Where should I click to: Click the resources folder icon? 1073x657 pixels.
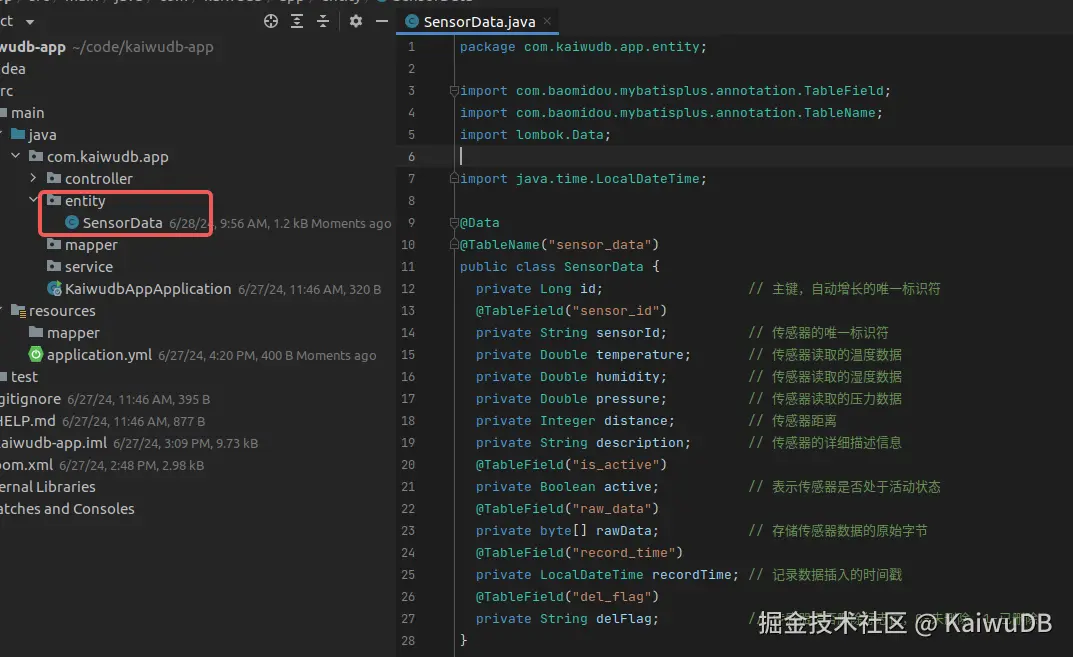pos(18,311)
